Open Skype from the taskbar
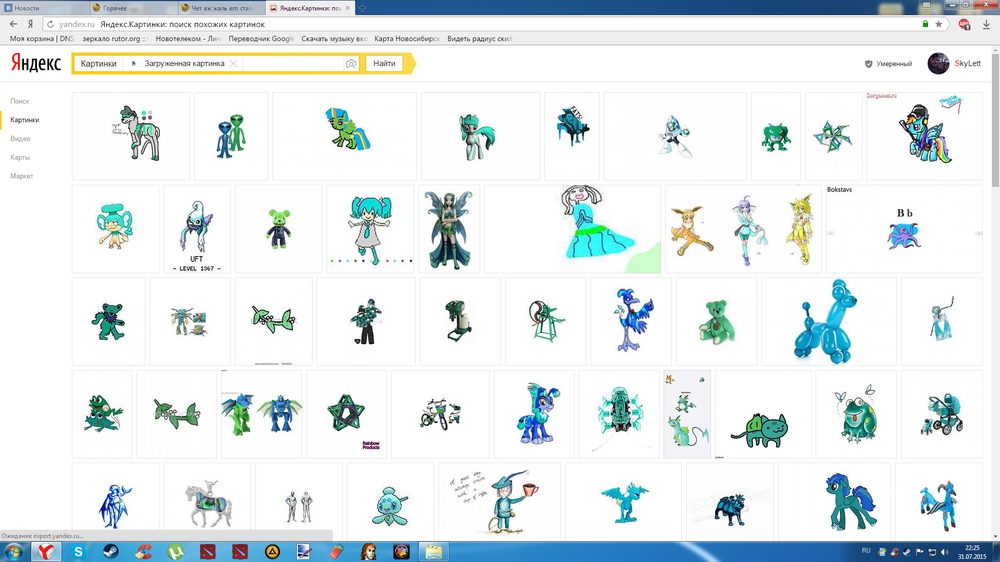The height and width of the screenshot is (562, 1000). 78,552
